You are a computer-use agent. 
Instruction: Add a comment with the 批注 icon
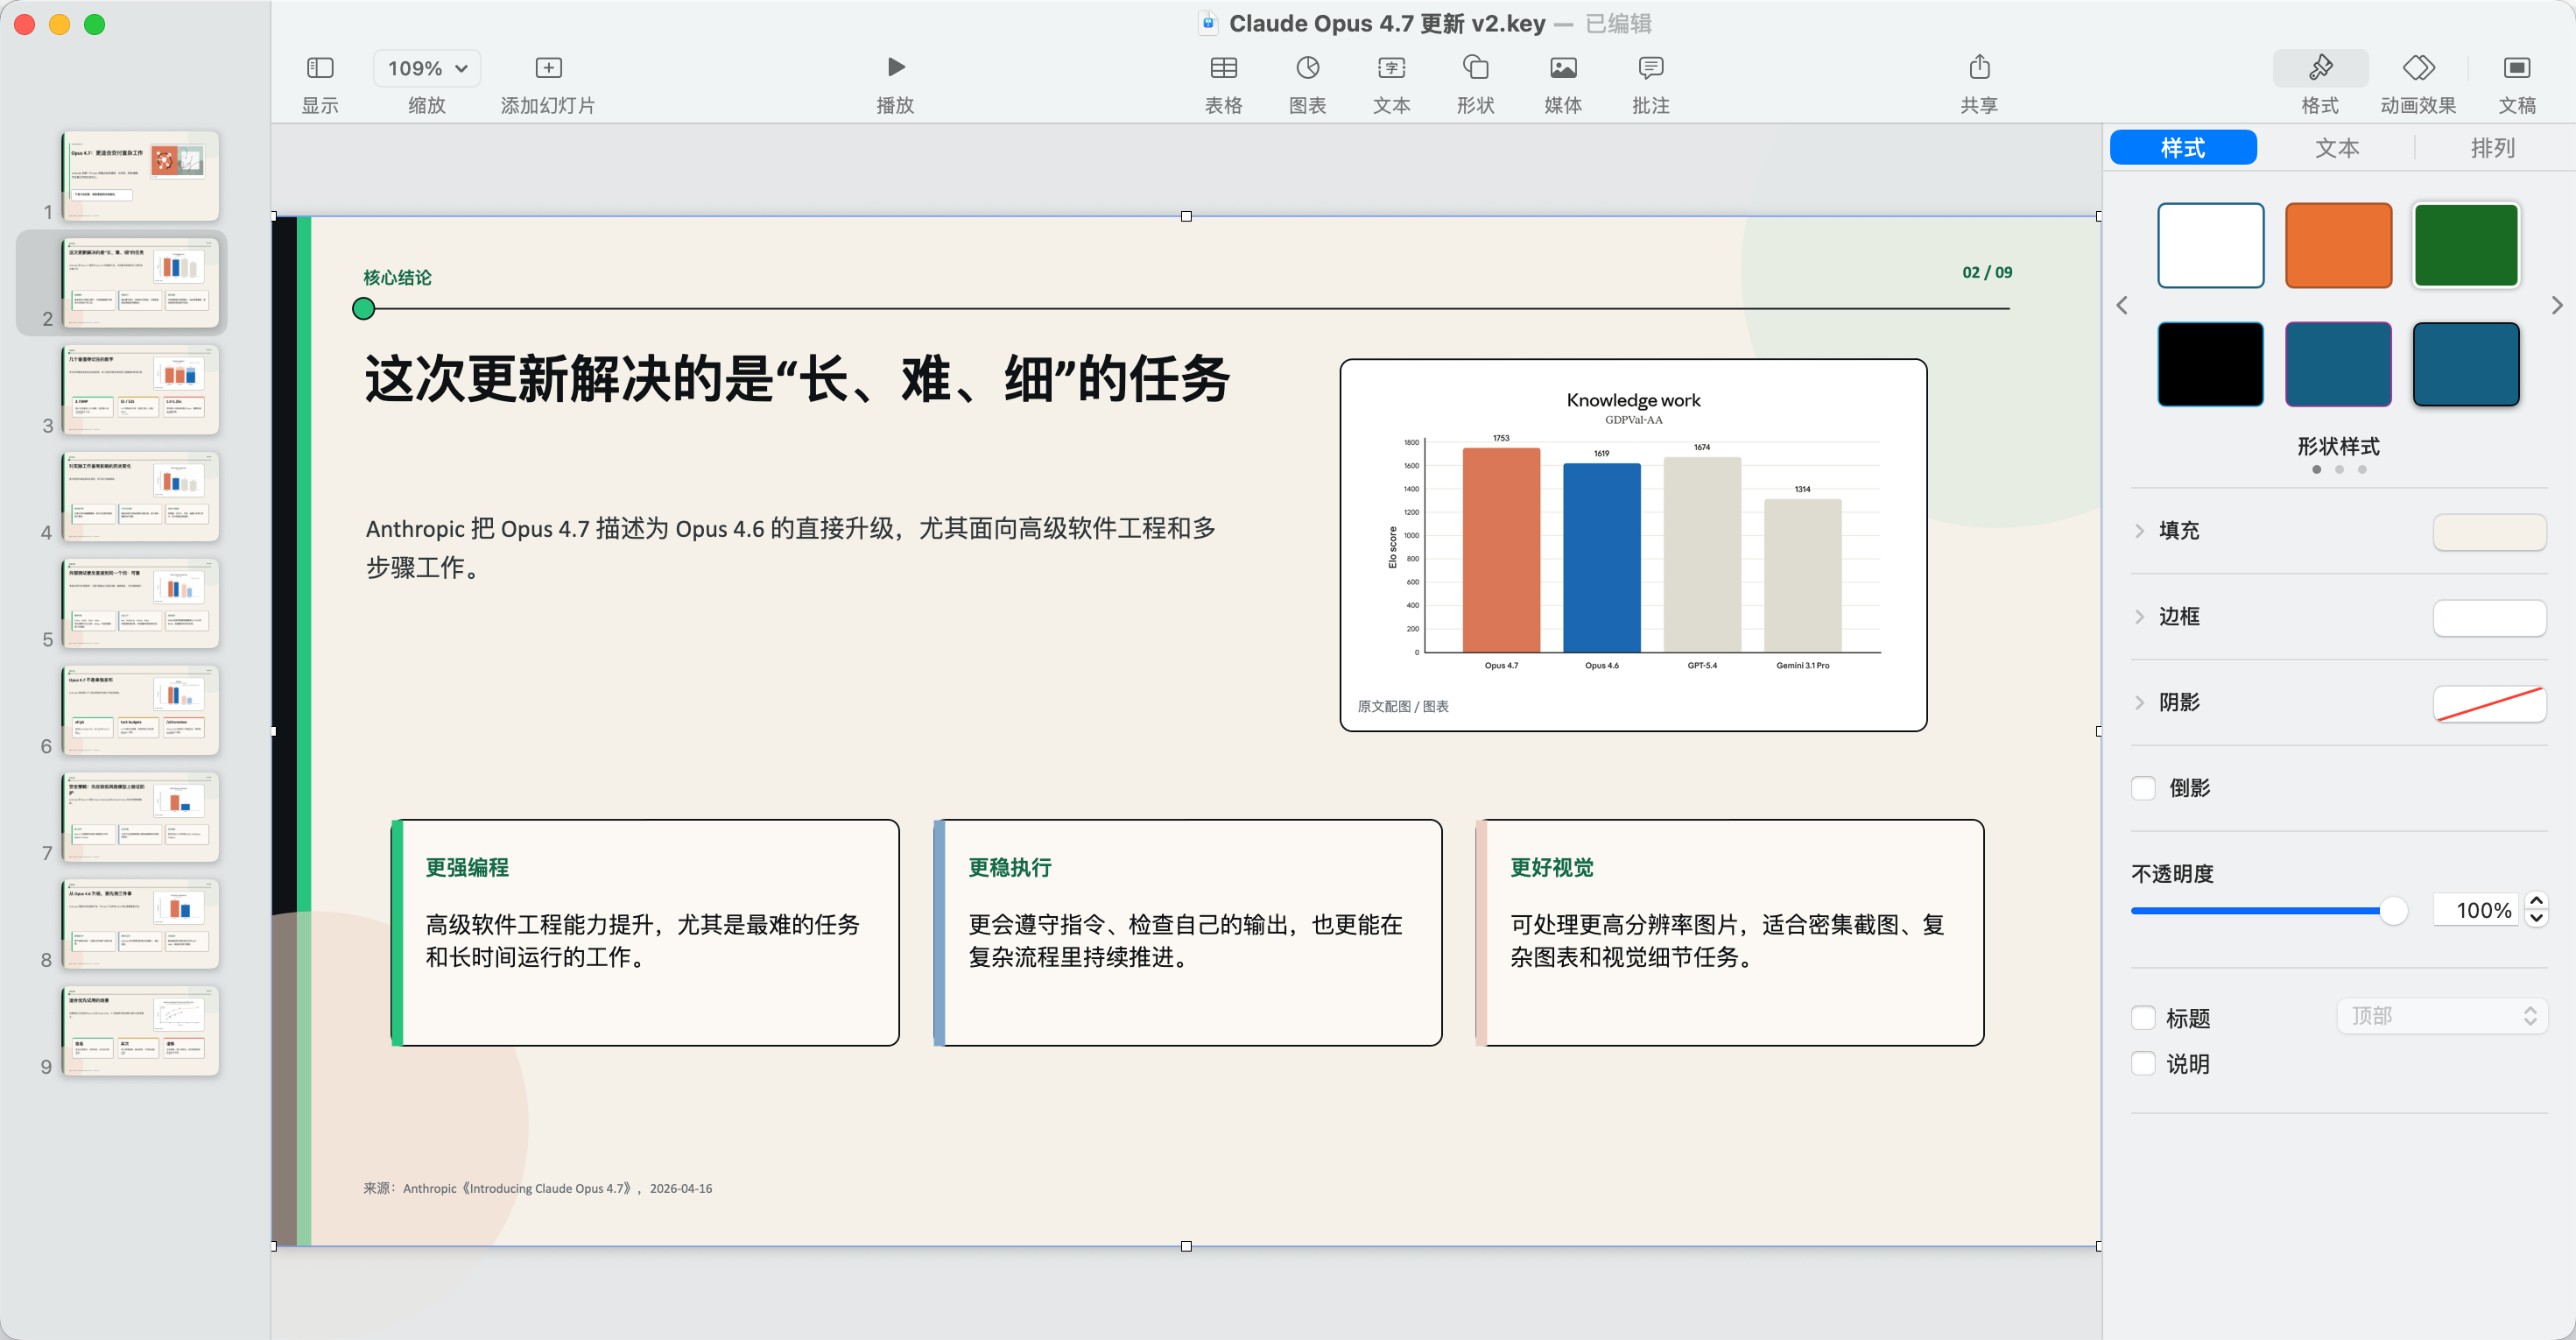click(x=1650, y=67)
